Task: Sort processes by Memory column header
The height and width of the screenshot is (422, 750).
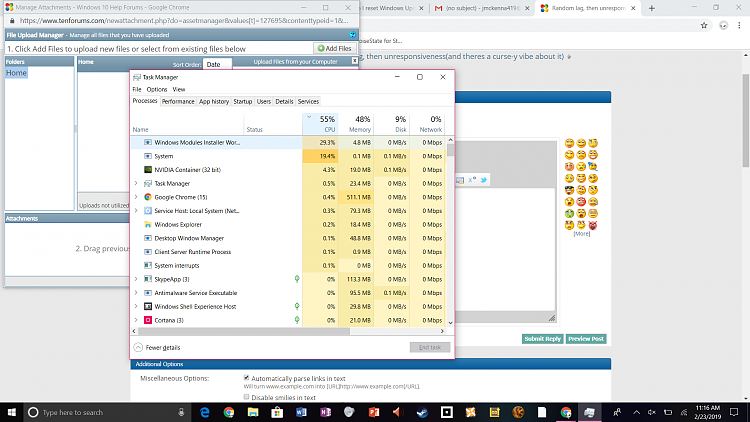Action: tap(356, 124)
